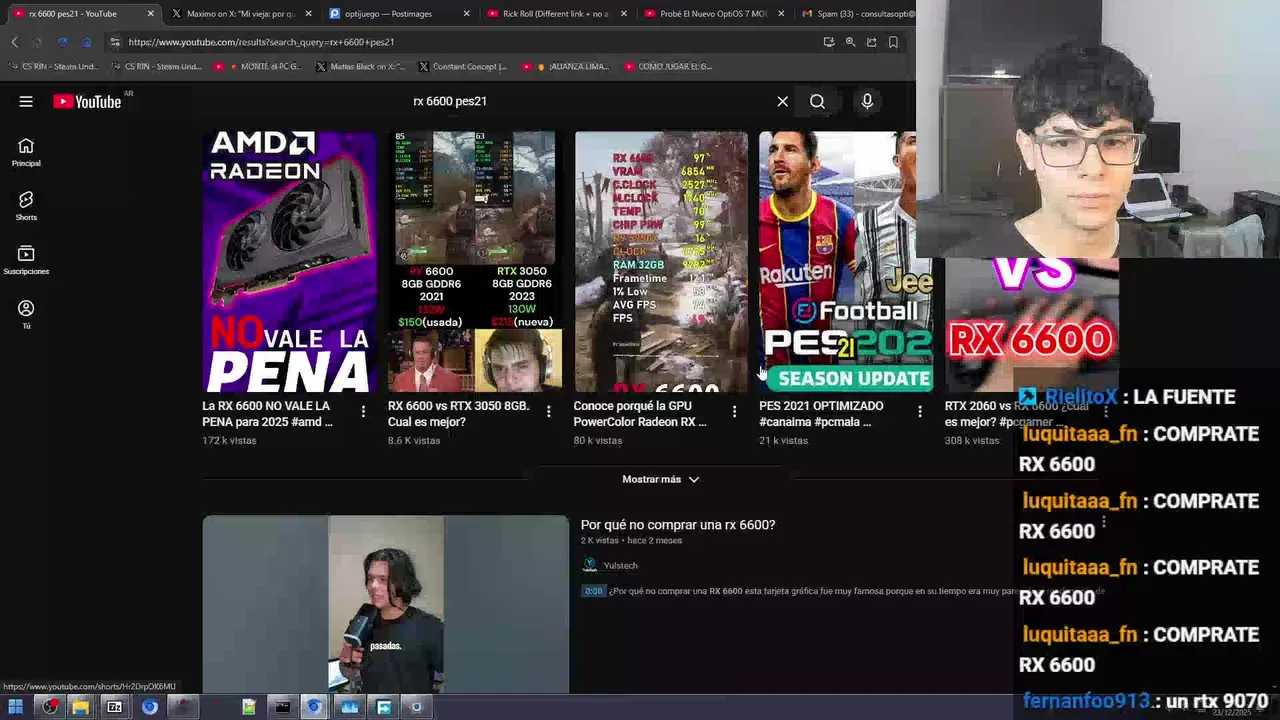The image size is (1280, 720).
Task: Open the YouTube hamburger guide menu
Action: [26, 101]
